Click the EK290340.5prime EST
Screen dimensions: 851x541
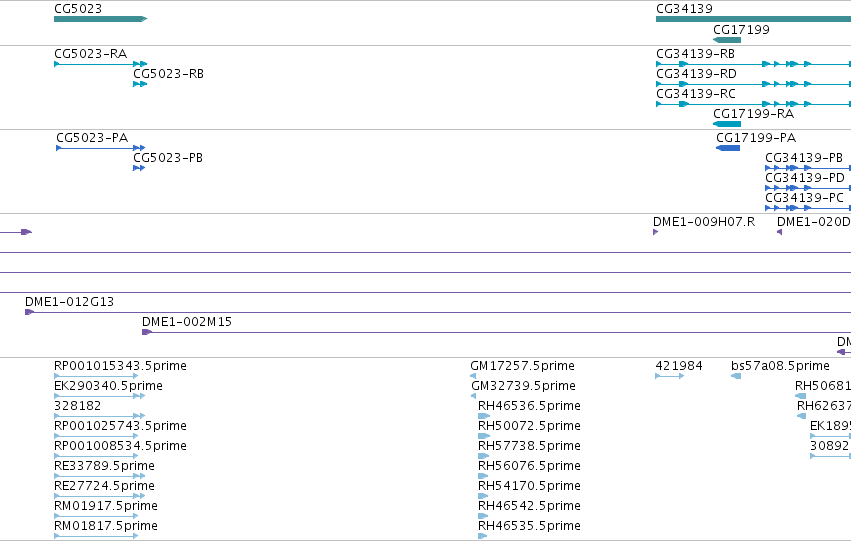(99, 396)
